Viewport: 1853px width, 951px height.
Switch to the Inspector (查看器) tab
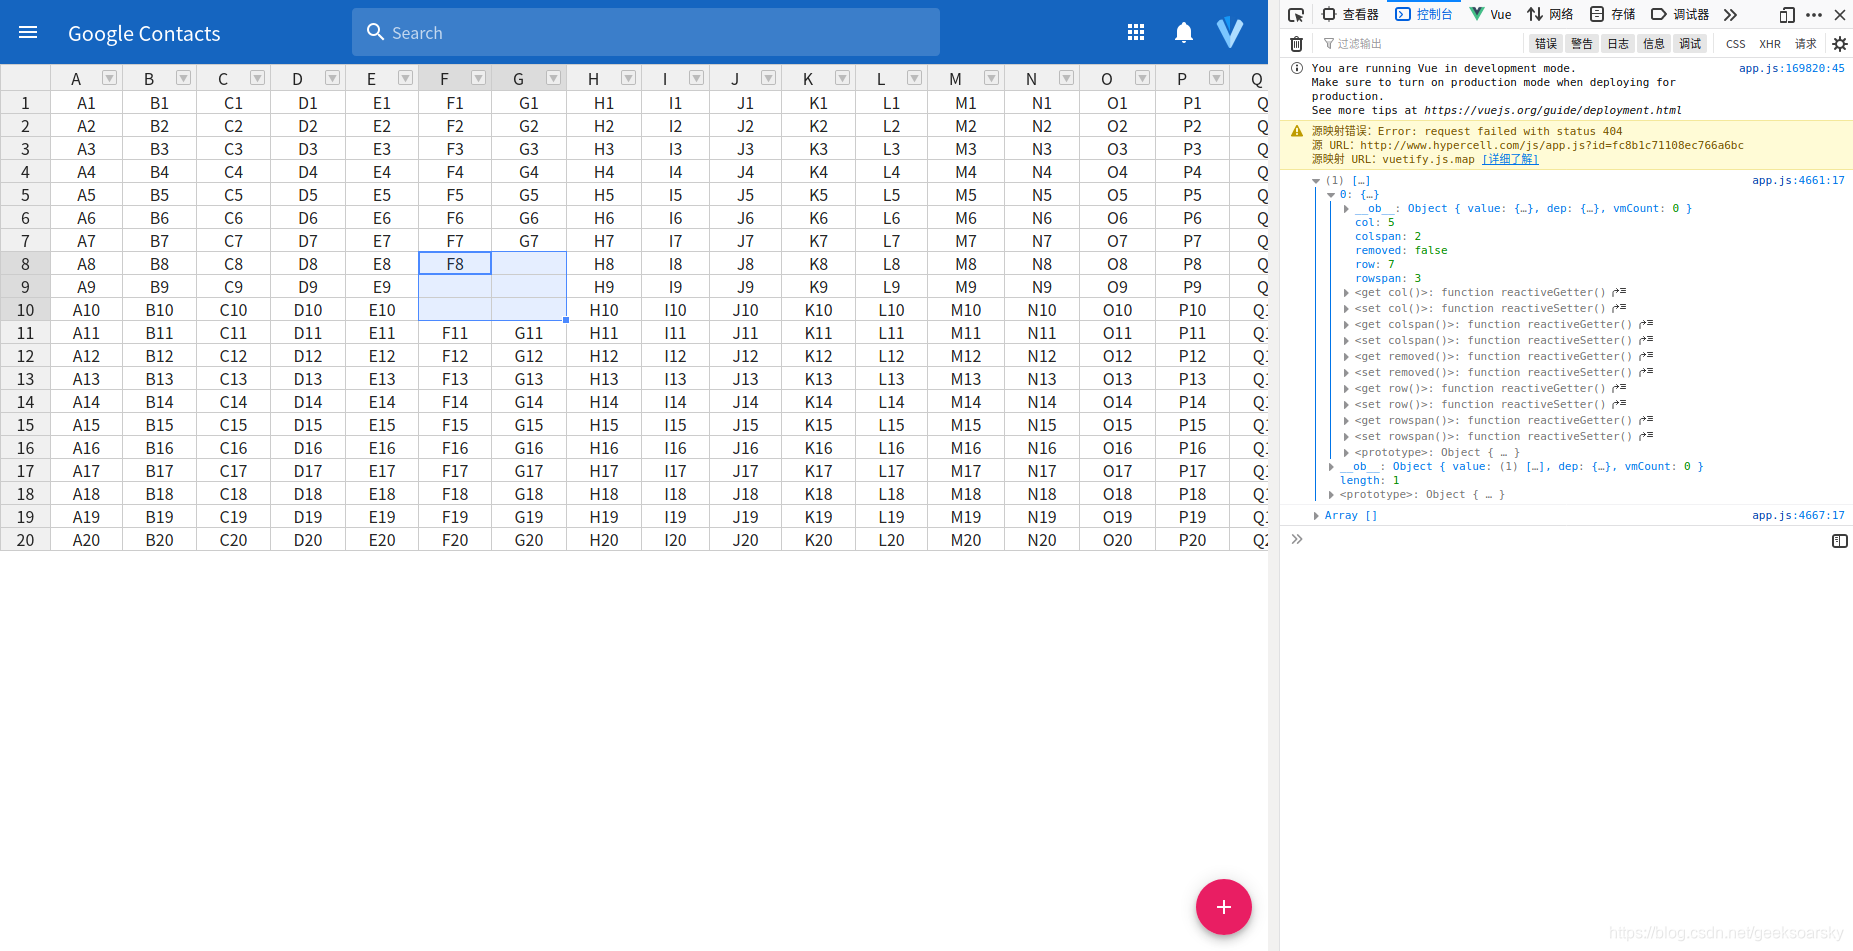(x=1350, y=14)
